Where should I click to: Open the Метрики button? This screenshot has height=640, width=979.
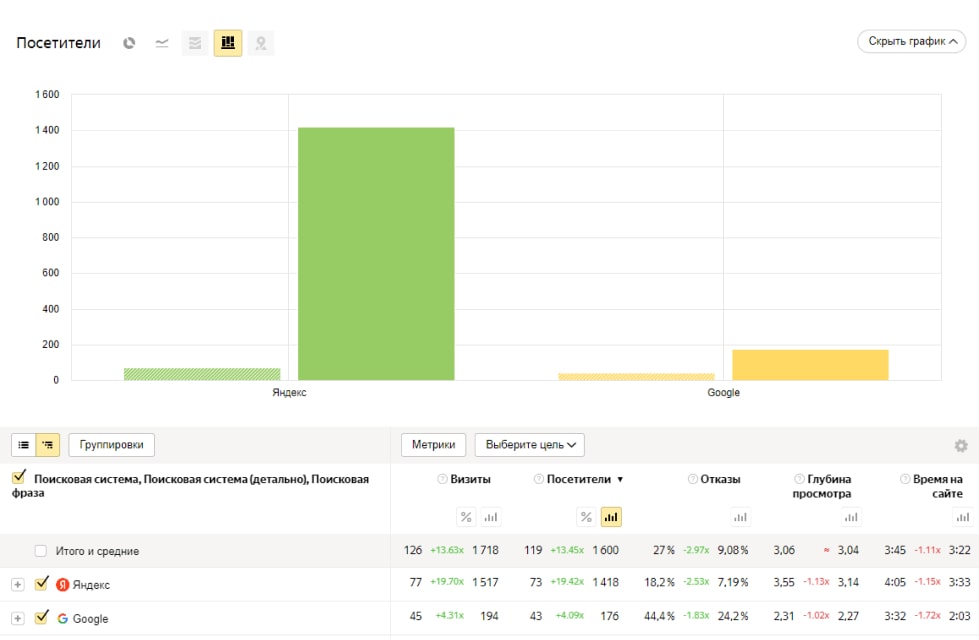[x=433, y=445]
